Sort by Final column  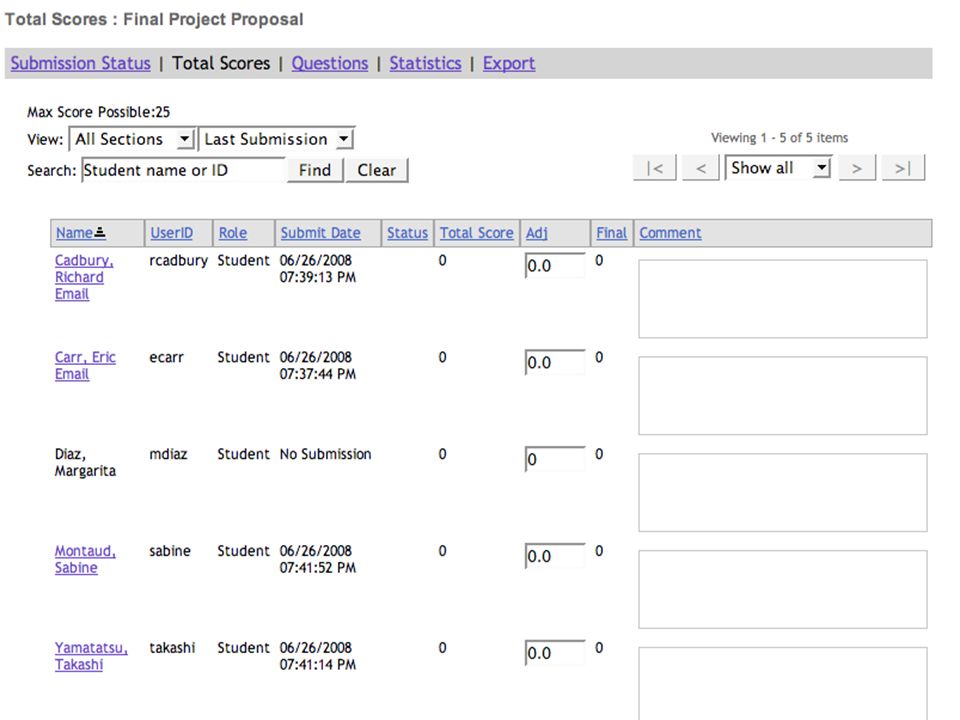pos(612,233)
